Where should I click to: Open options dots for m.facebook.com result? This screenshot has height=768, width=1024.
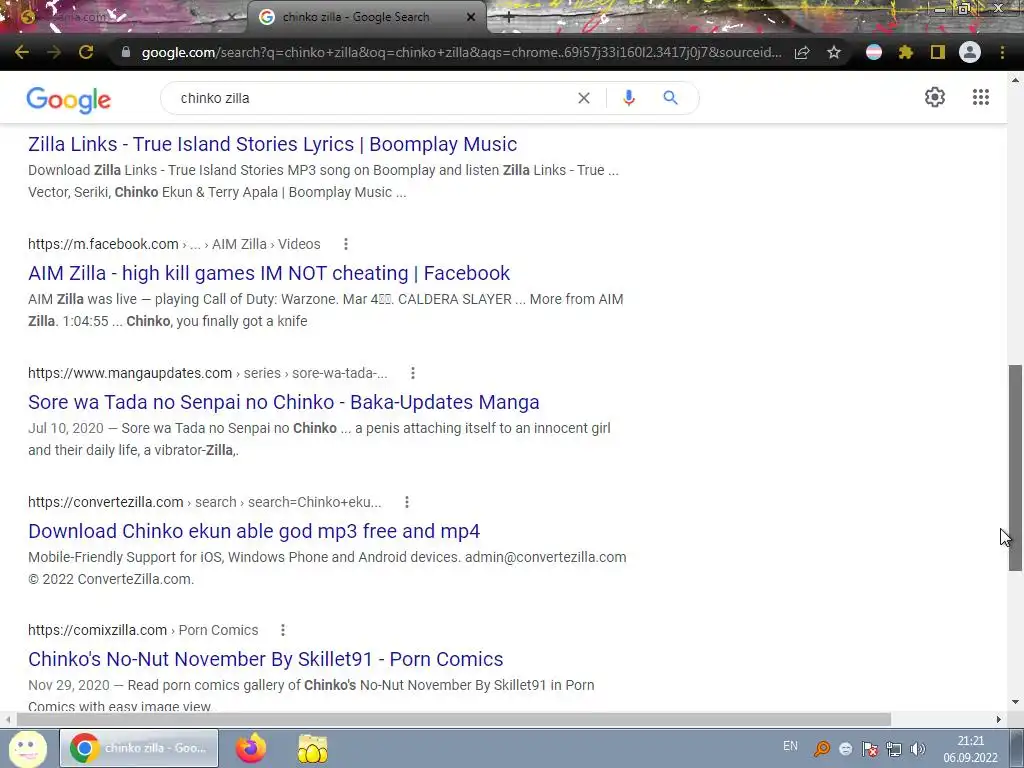coord(345,244)
